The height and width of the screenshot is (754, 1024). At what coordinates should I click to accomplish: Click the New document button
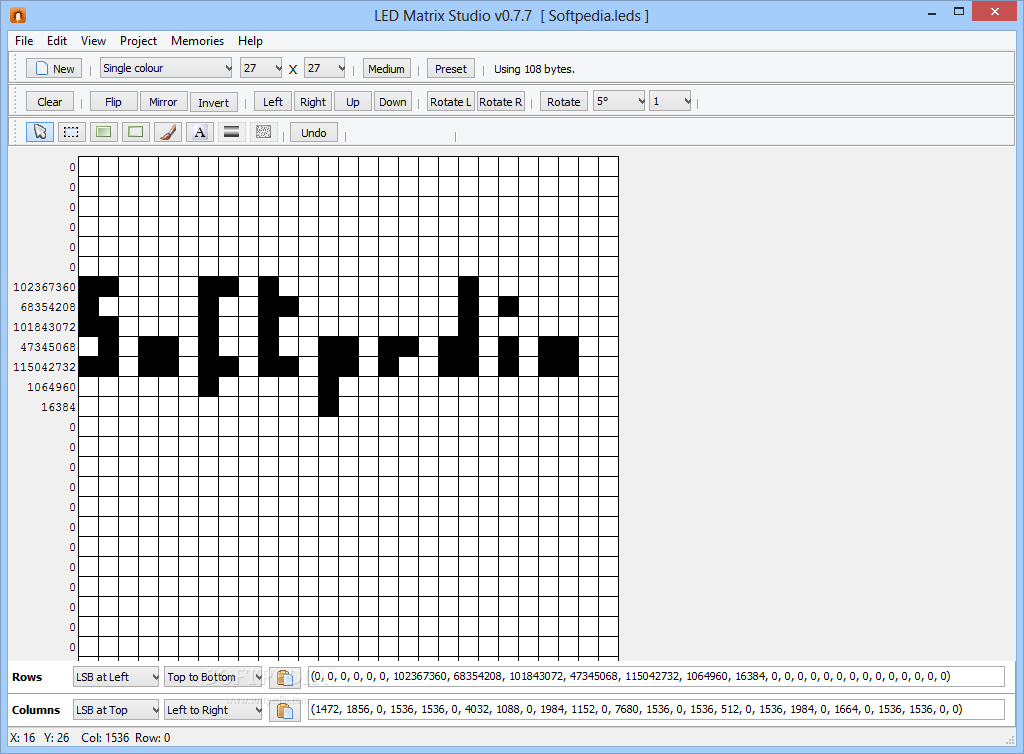[54, 69]
